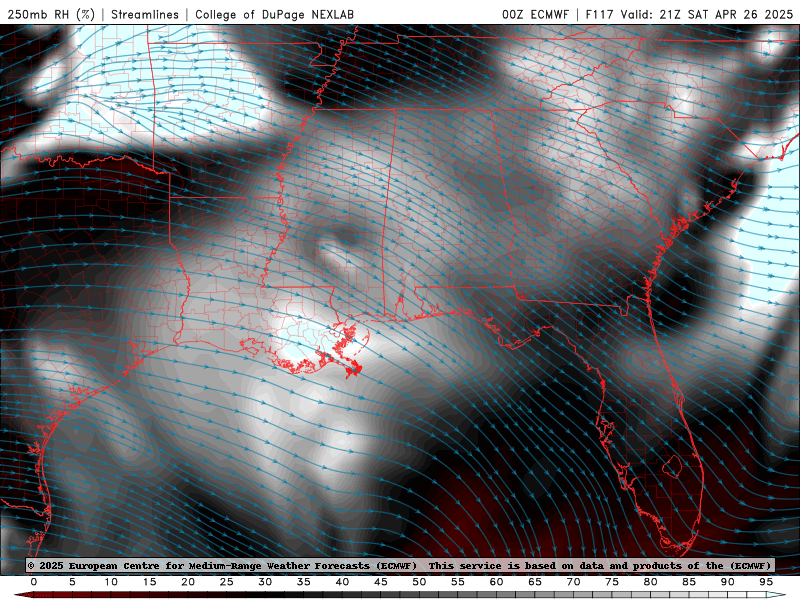This screenshot has height=600, width=800.
Task: Click the '90' value on the color scale
Action: tap(728, 582)
